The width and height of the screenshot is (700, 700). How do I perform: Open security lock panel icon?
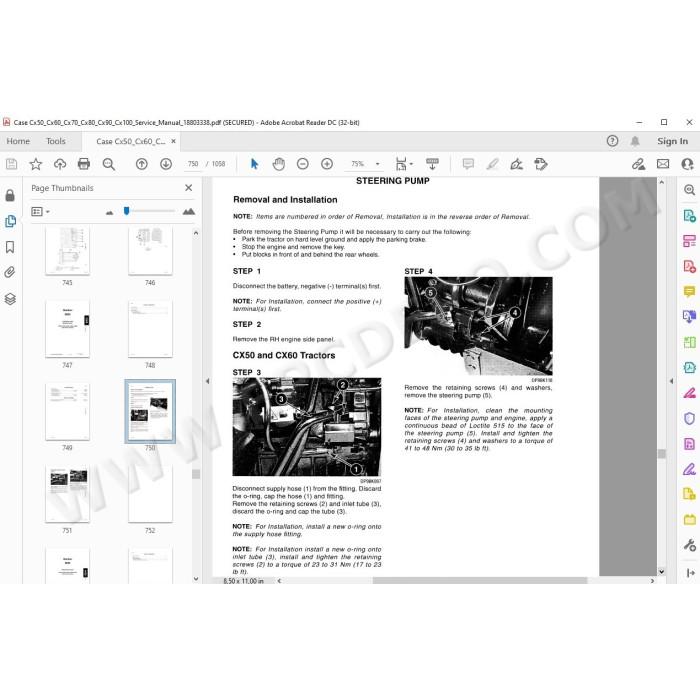click(10, 196)
